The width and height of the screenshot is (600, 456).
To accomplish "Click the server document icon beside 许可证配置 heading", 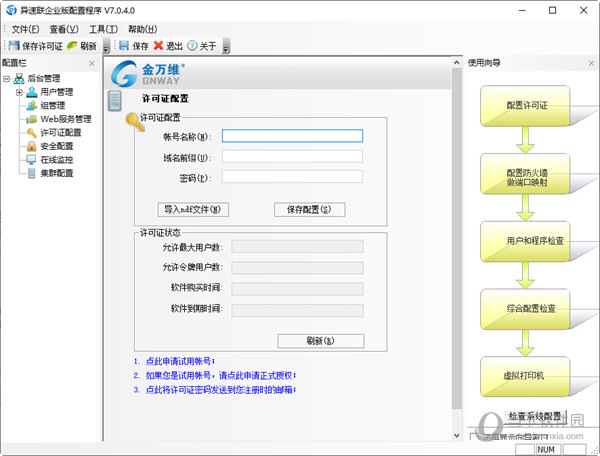I will tap(114, 101).
